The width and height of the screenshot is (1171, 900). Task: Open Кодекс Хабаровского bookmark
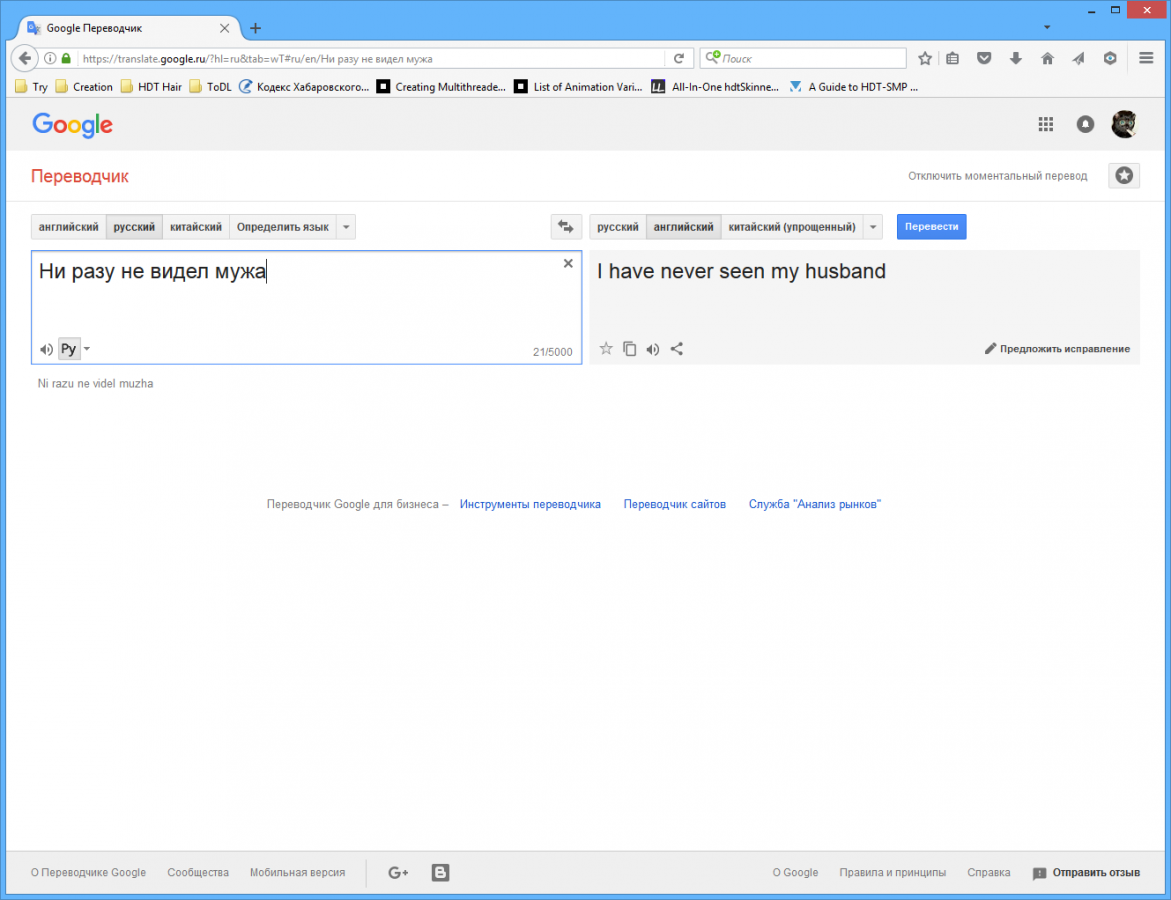pos(304,87)
